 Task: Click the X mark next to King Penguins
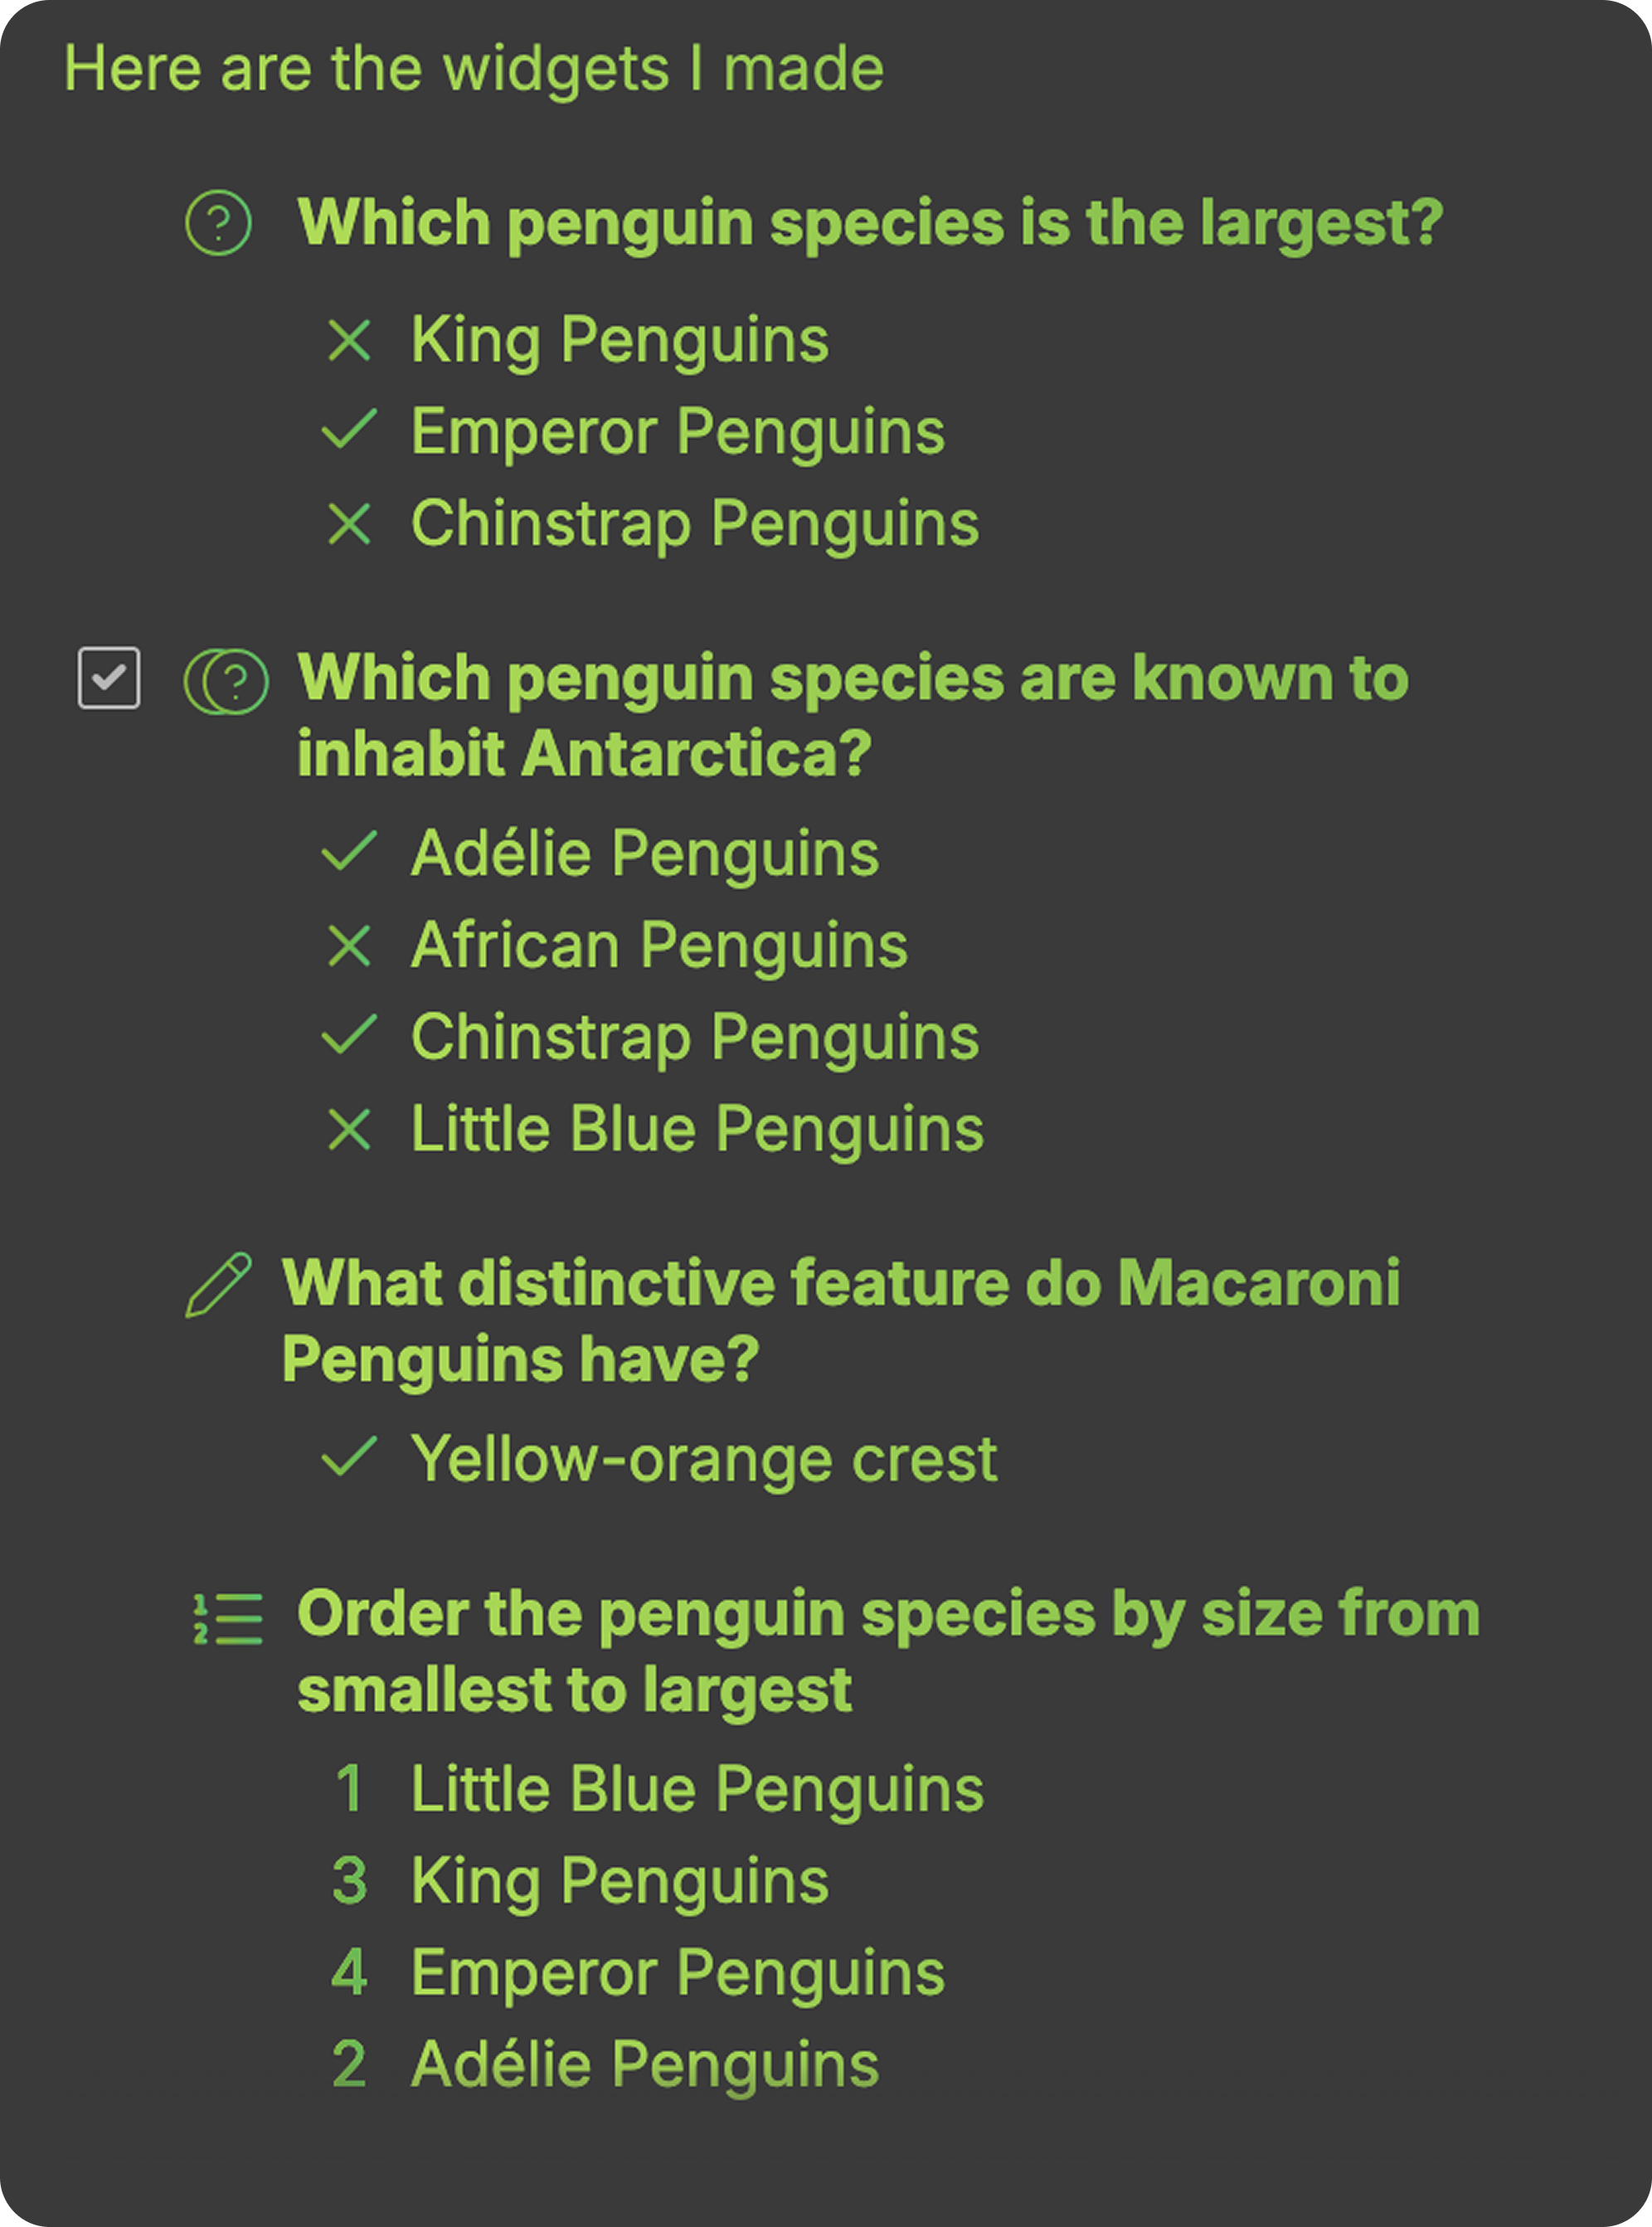tap(349, 340)
